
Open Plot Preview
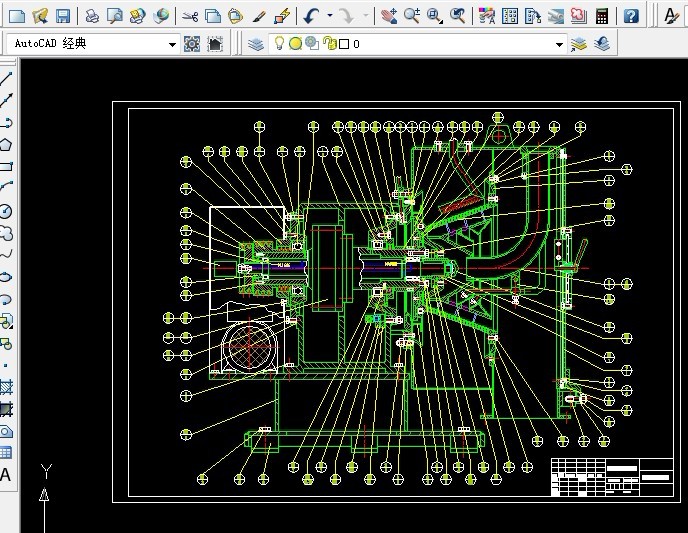(x=115, y=17)
